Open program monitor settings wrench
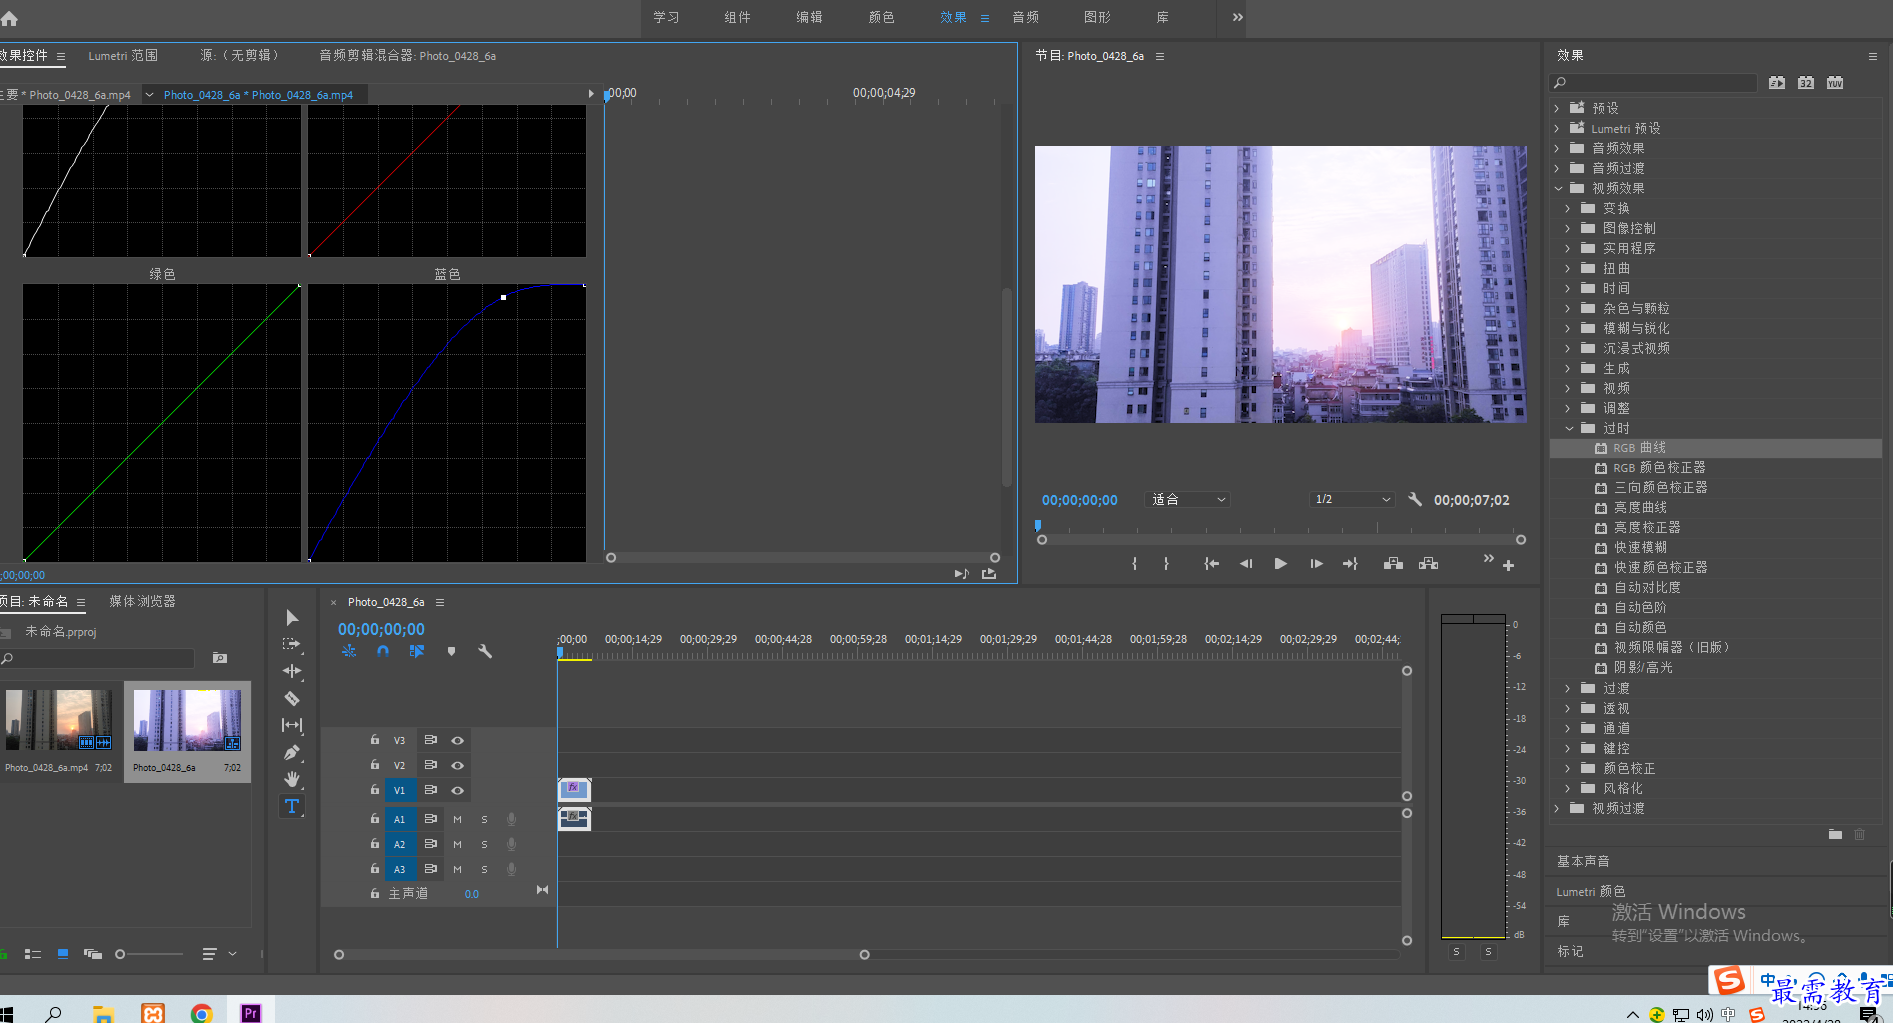Viewport: 1893px width, 1023px height. [1415, 499]
